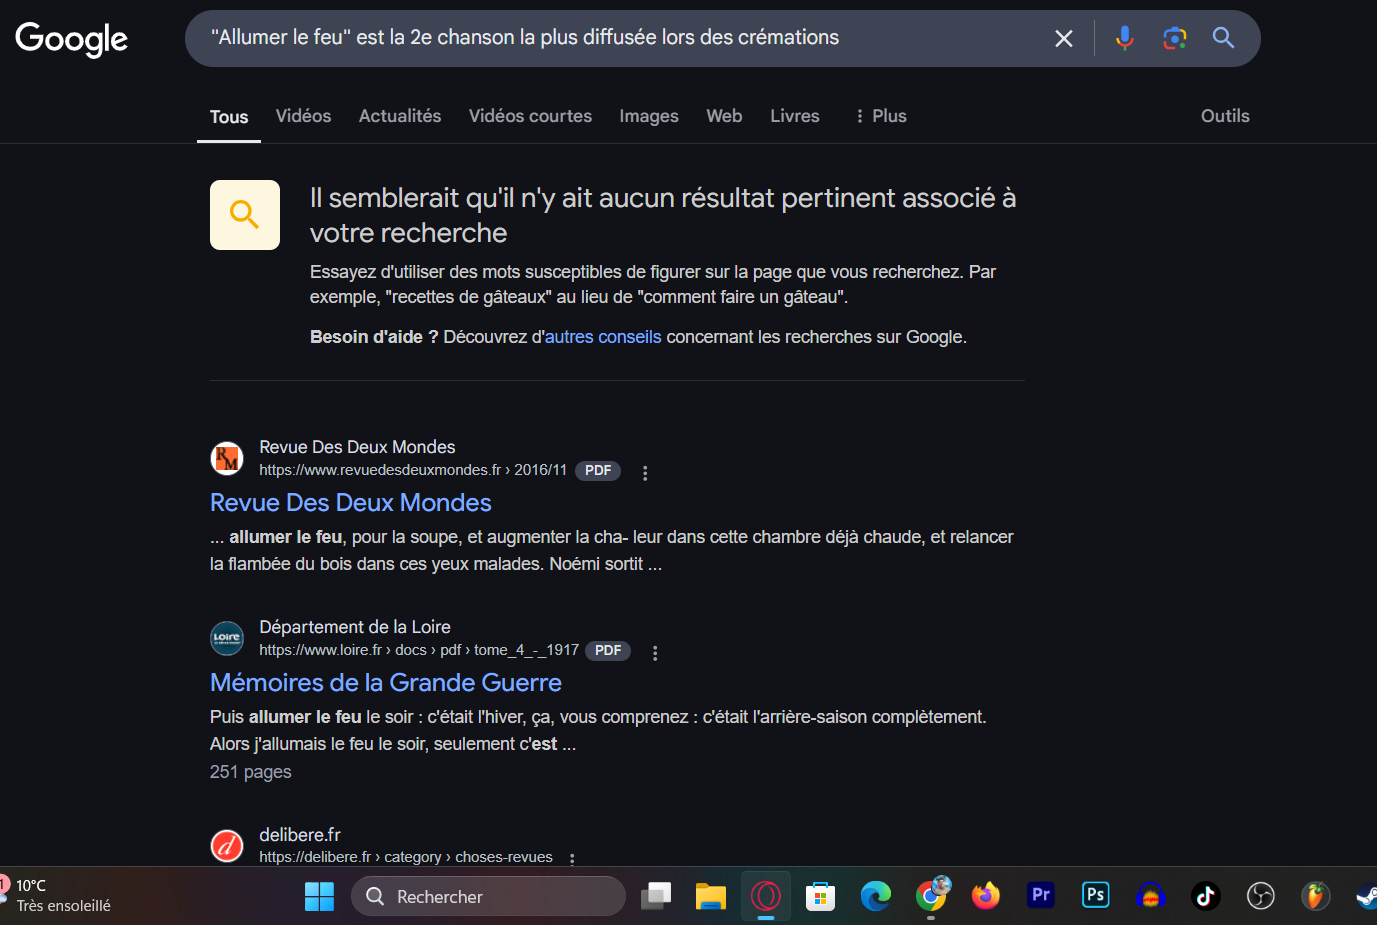The image size is (1377, 925).
Task: Click the 'Département de la Loire' site name
Action: (355, 627)
